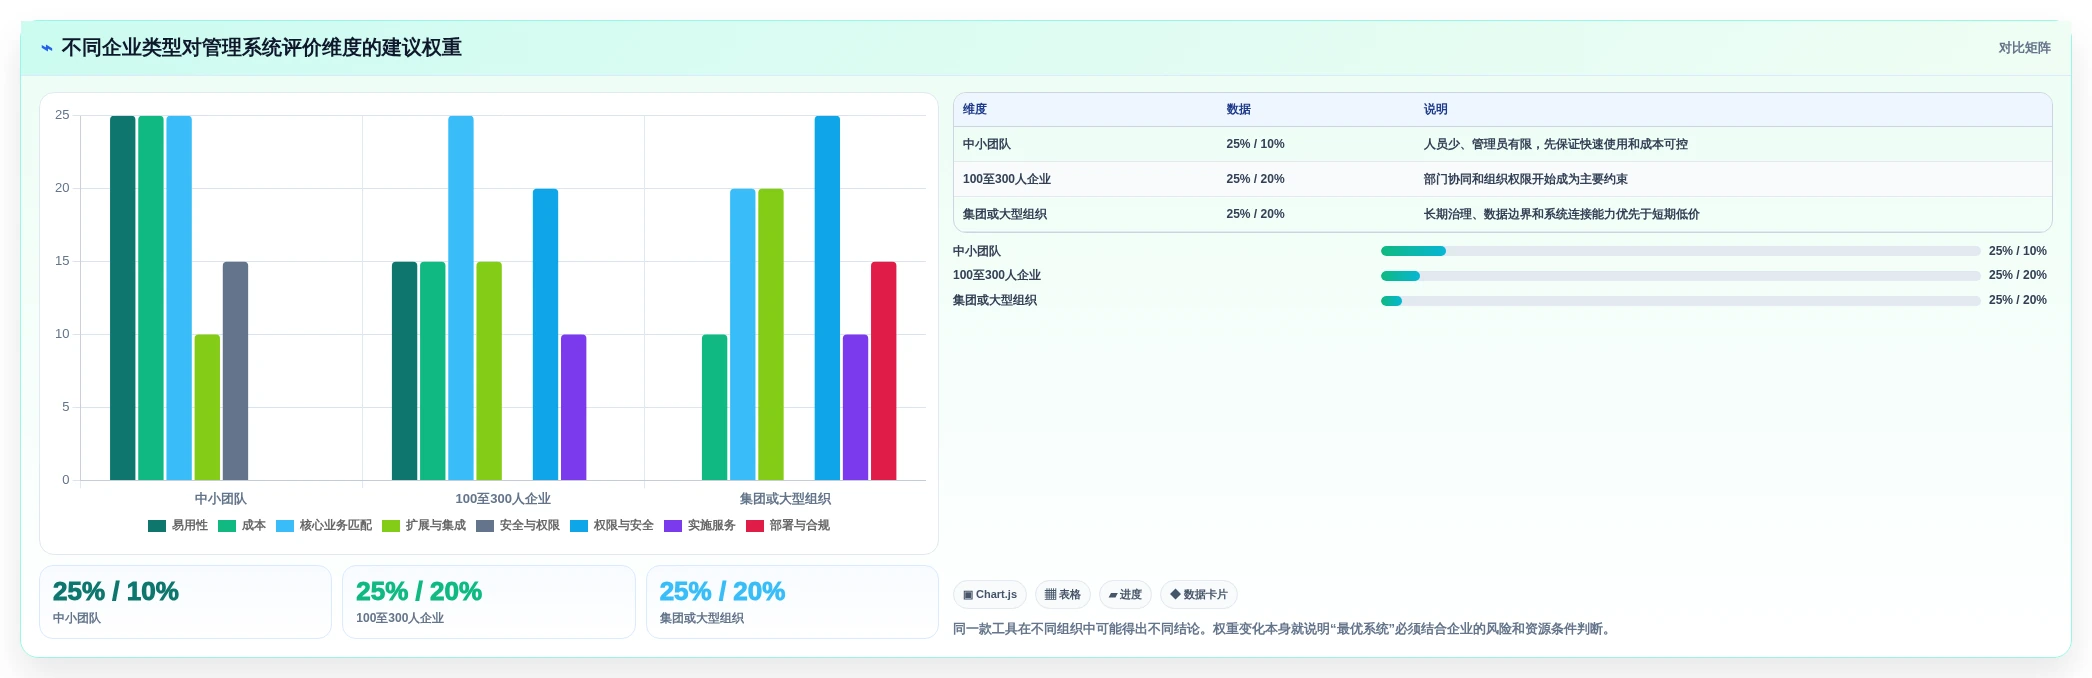Image resolution: width=2092 pixels, height=678 pixels.
Task: Toggle the 部署与合规 legend entry
Action: (788, 526)
